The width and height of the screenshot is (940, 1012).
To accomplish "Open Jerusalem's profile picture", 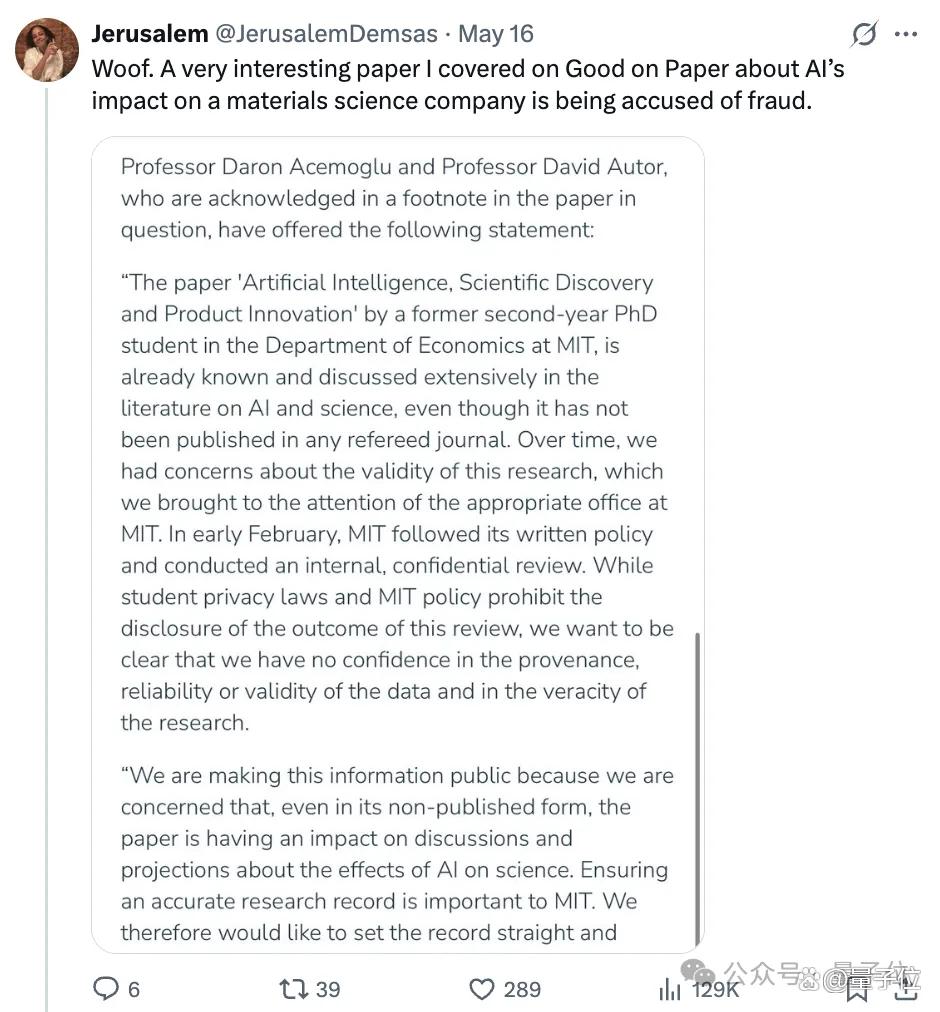I will click(x=46, y=50).
